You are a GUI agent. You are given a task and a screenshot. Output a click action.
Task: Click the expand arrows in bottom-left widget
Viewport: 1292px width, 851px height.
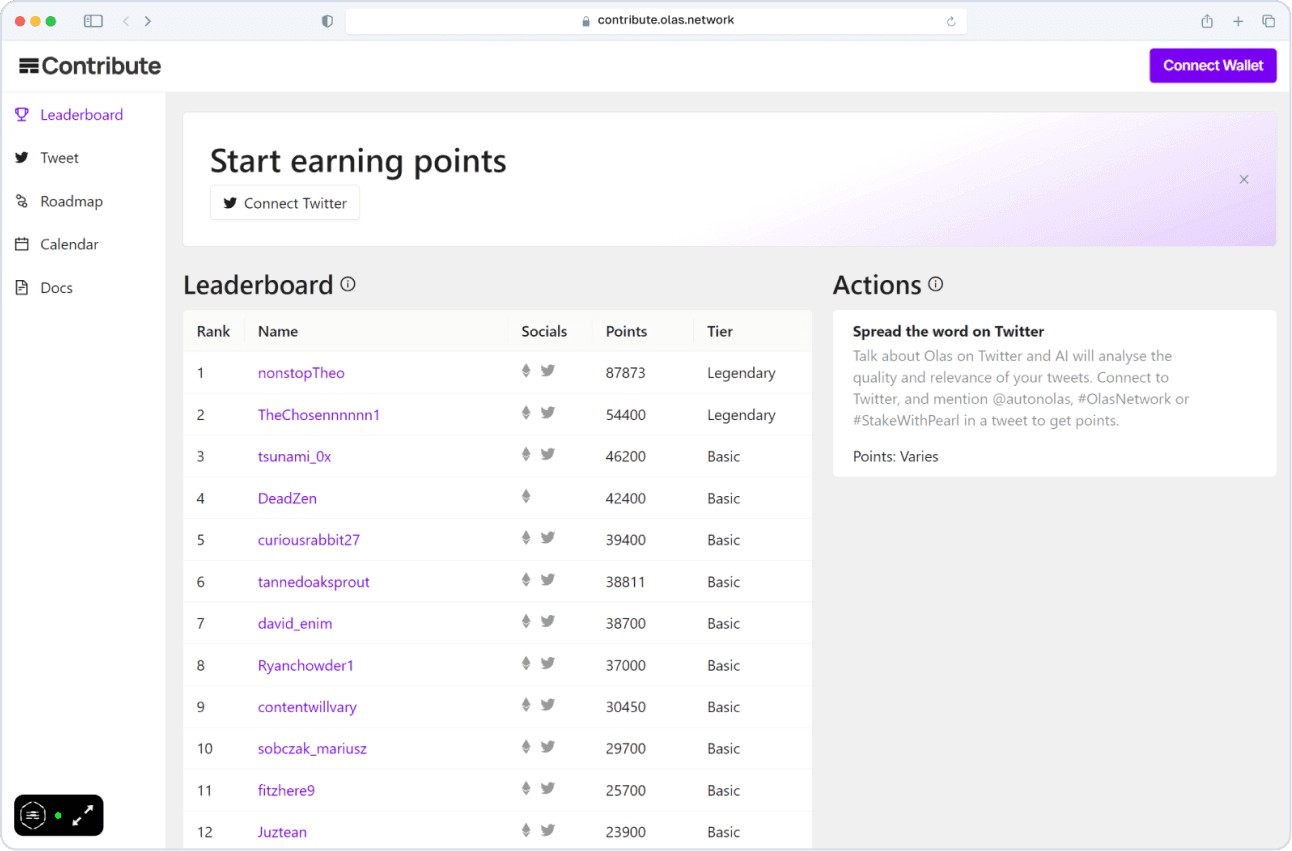[83, 815]
